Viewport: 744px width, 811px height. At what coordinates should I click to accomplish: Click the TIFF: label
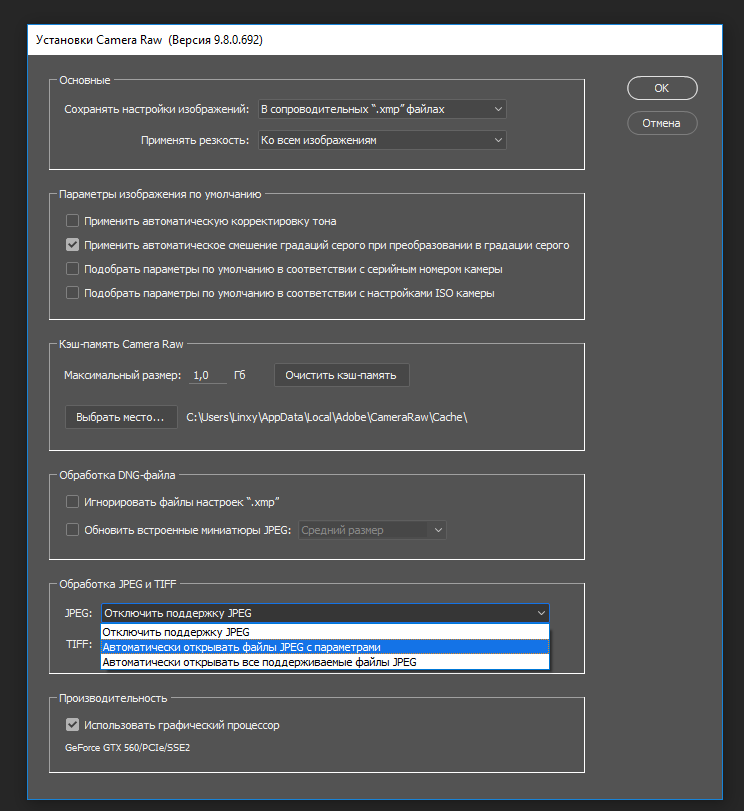pos(79,644)
